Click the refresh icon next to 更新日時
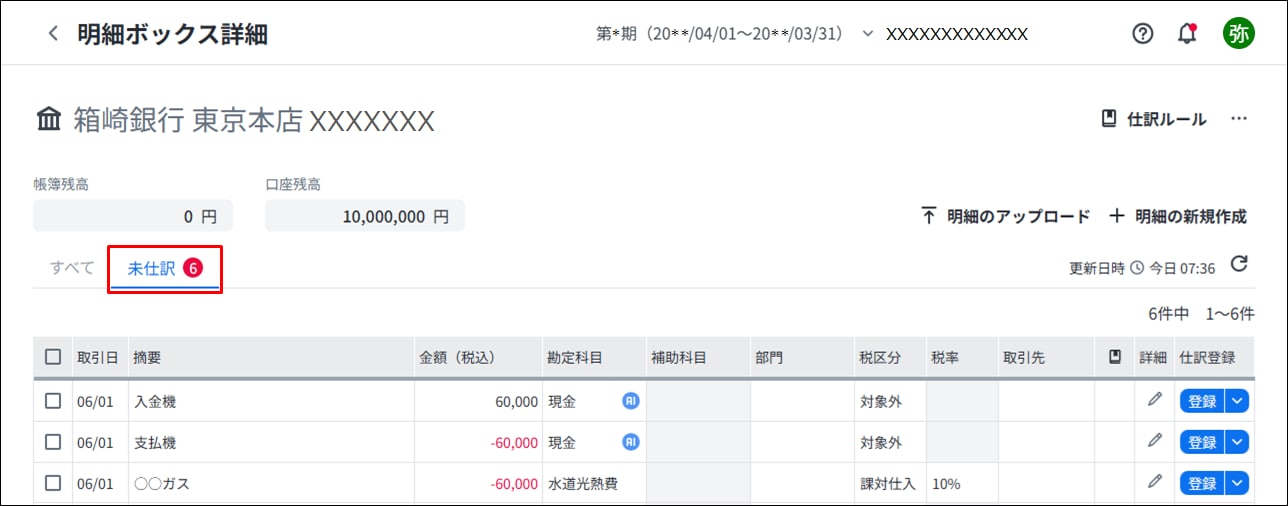This screenshot has width=1288, height=506. (x=1239, y=265)
